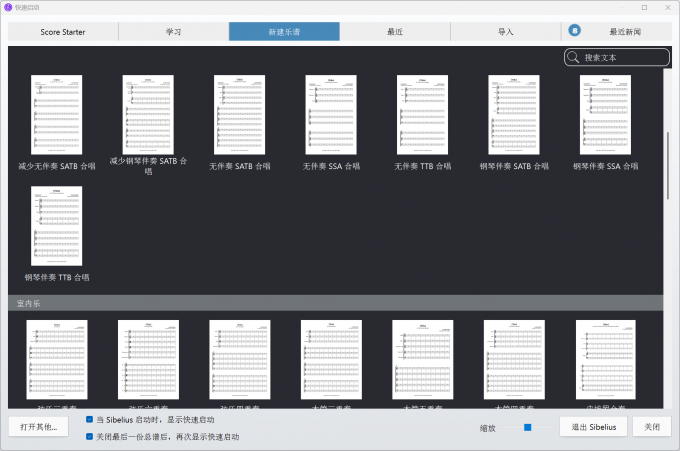Click the 关闭 button
Screen dimensions: 680x451
[652, 427]
